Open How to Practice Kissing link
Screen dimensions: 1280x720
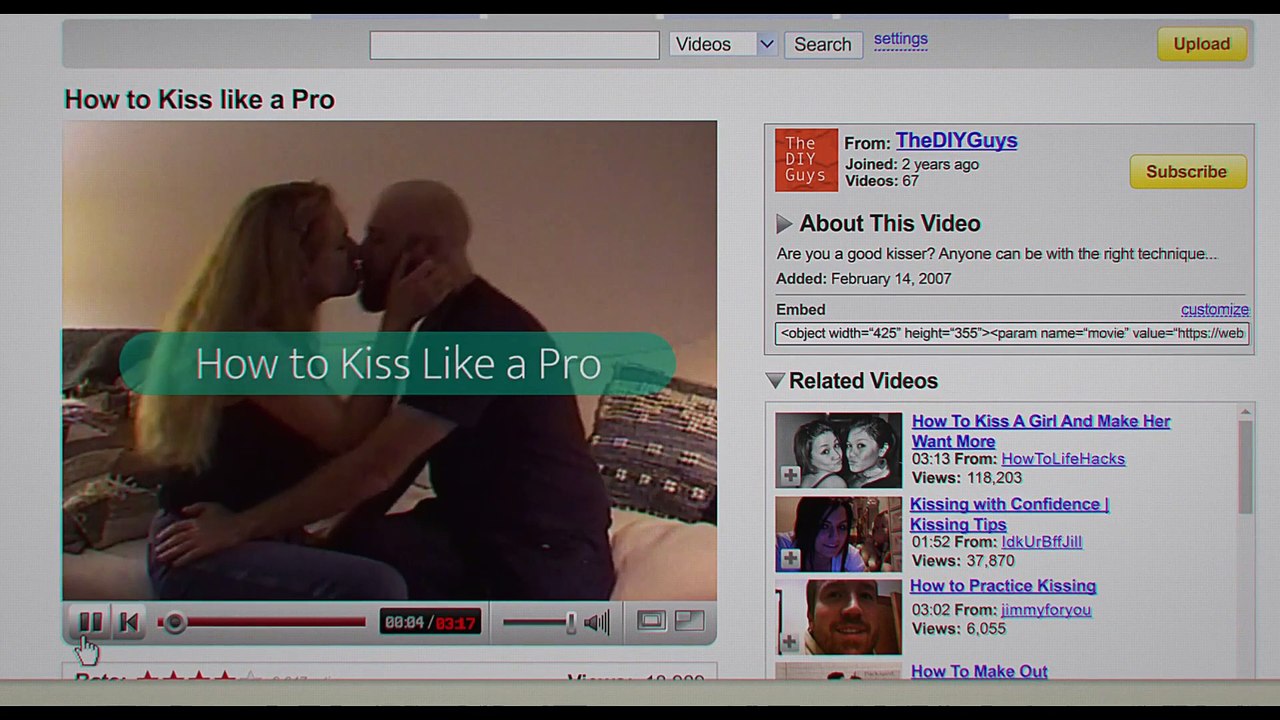[1003, 586]
